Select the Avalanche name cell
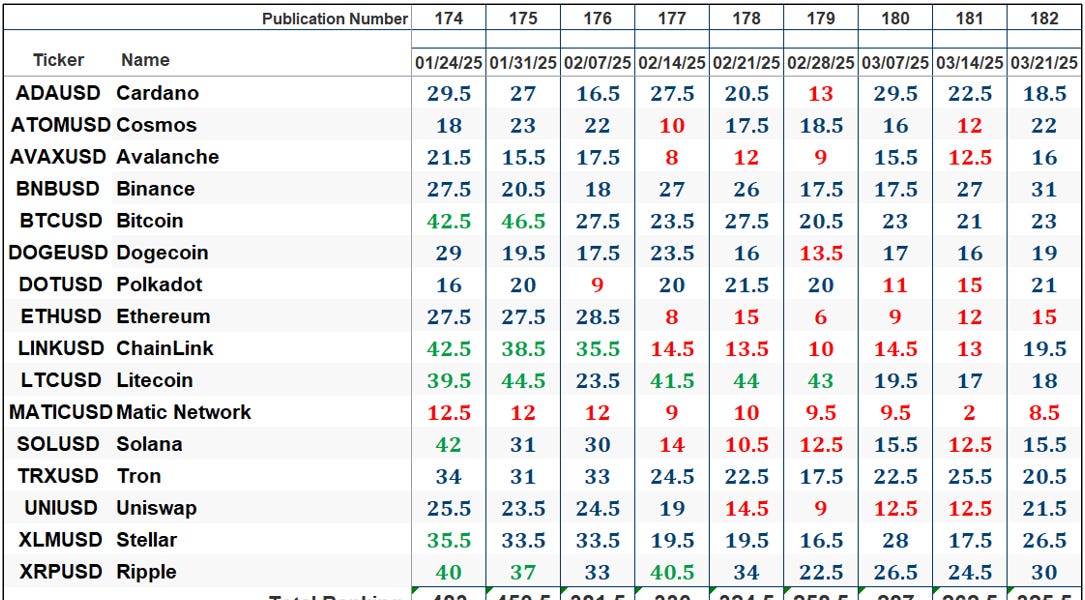Image resolution: width=1085 pixels, height=600 pixels. (x=167, y=157)
